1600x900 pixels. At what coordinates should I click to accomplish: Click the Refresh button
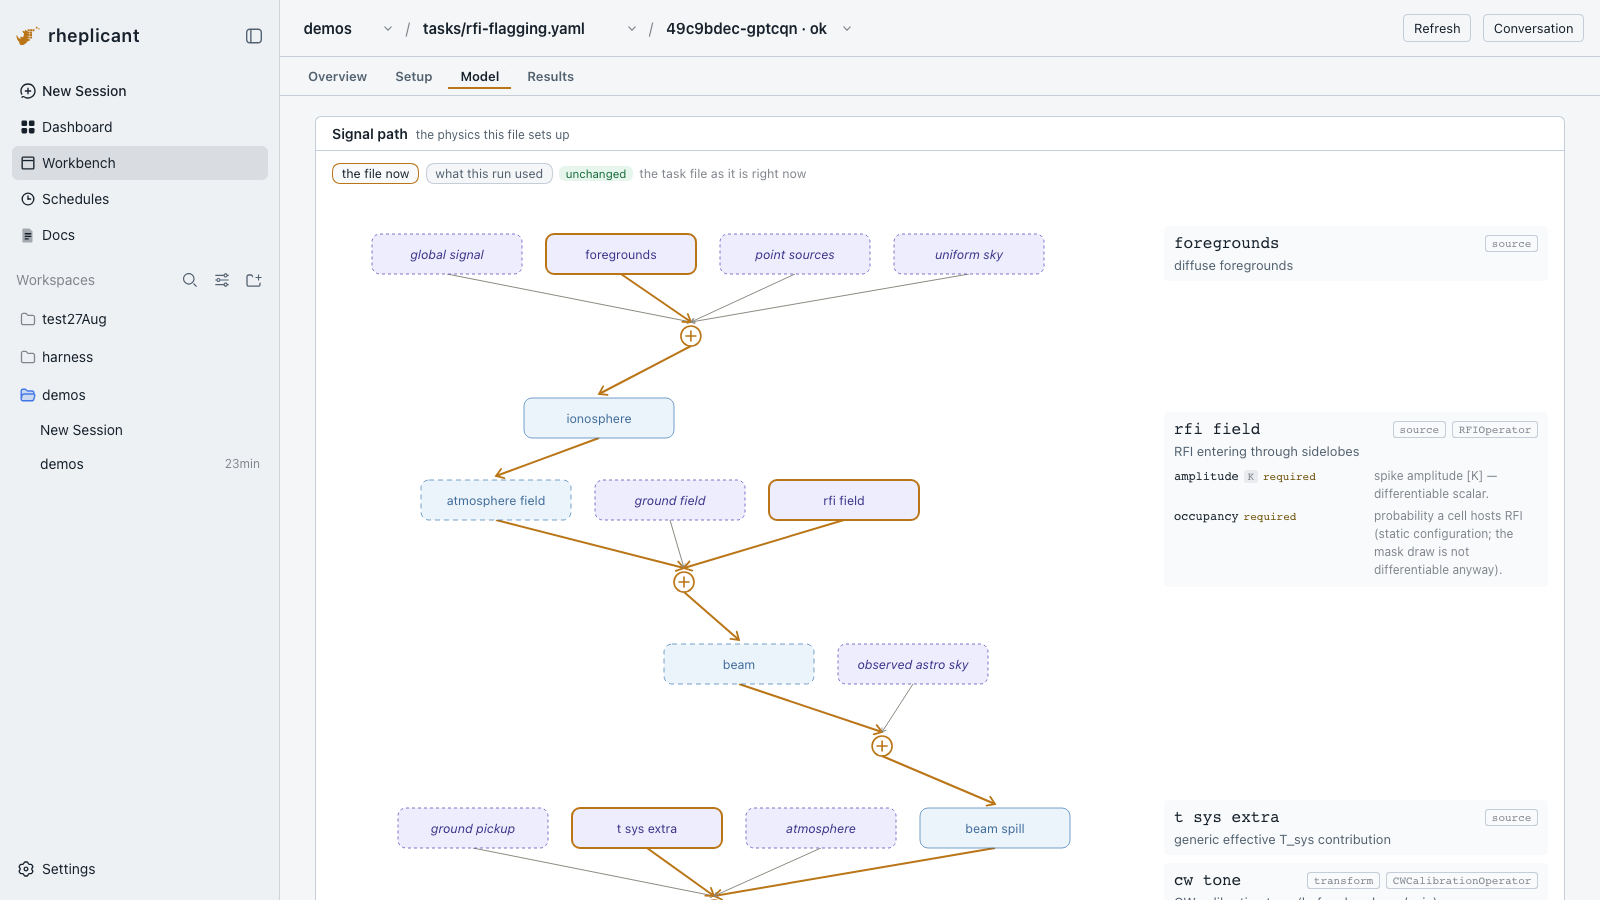coord(1437,28)
